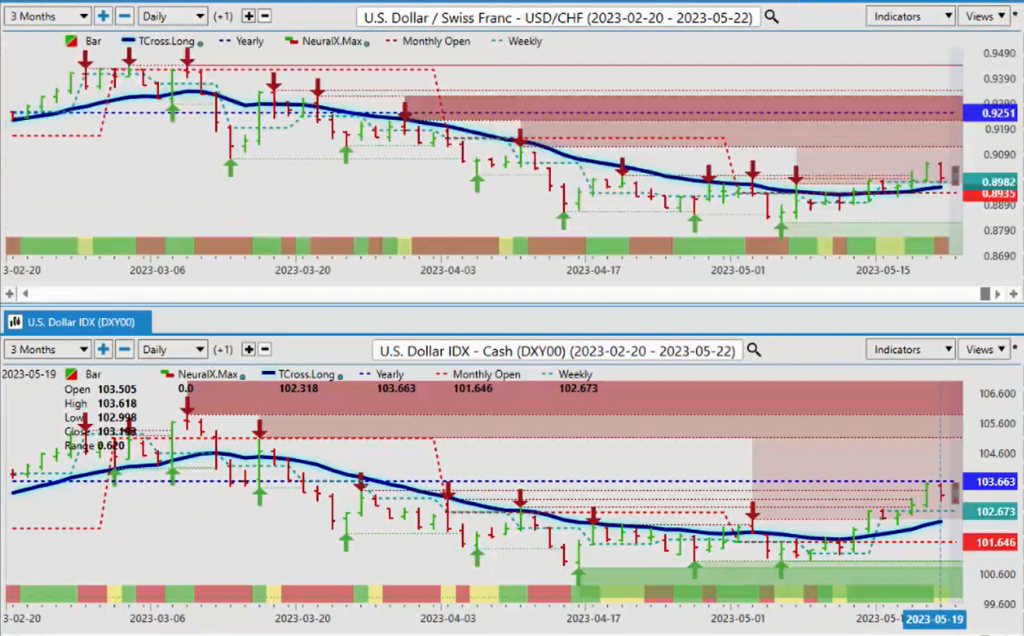Viewport: 1024px width, 636px height.
Task: Select the Range value 0.620
Action: [110, 446]
